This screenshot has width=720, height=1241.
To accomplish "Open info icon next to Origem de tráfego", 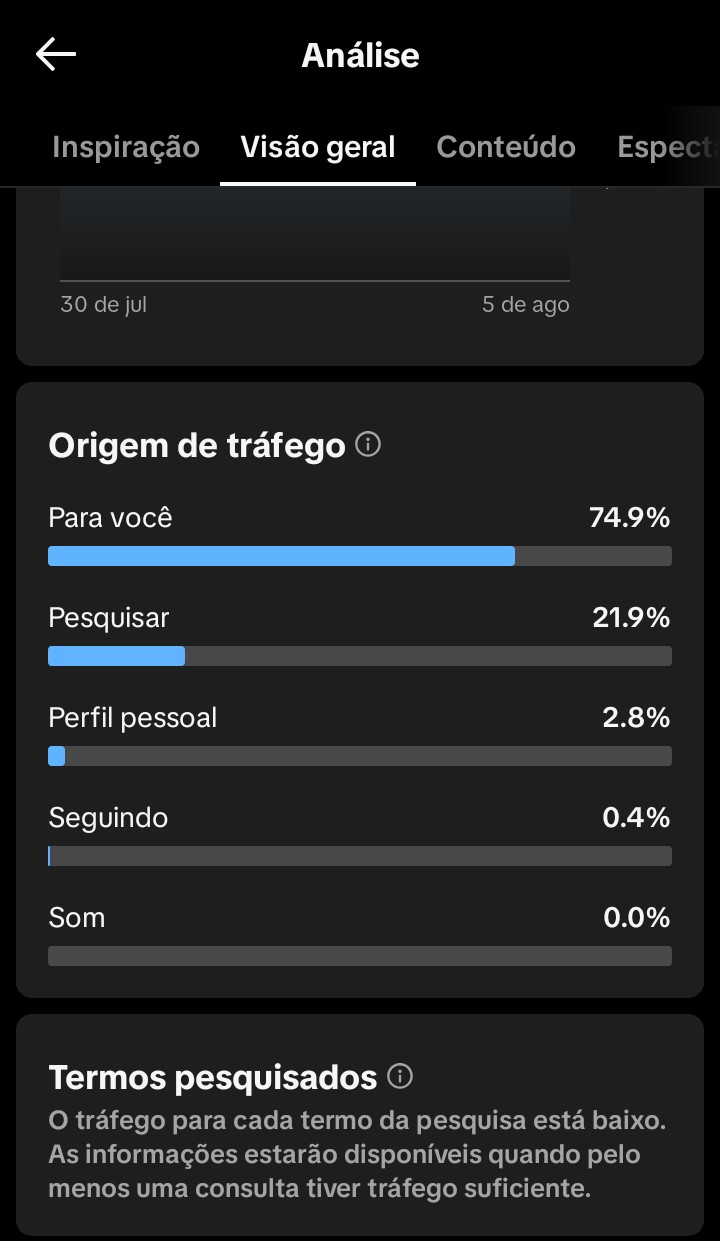I will point(368,445).
